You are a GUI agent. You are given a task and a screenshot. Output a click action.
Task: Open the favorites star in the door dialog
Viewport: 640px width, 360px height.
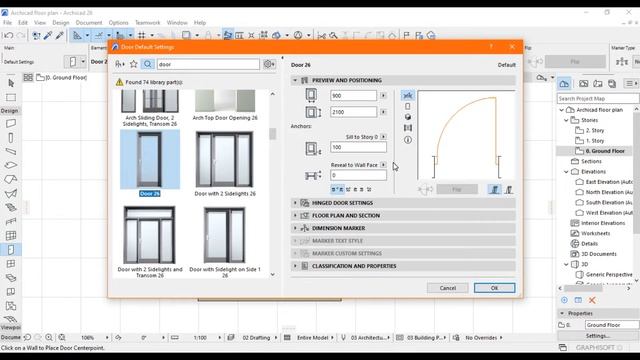(133, 64)
